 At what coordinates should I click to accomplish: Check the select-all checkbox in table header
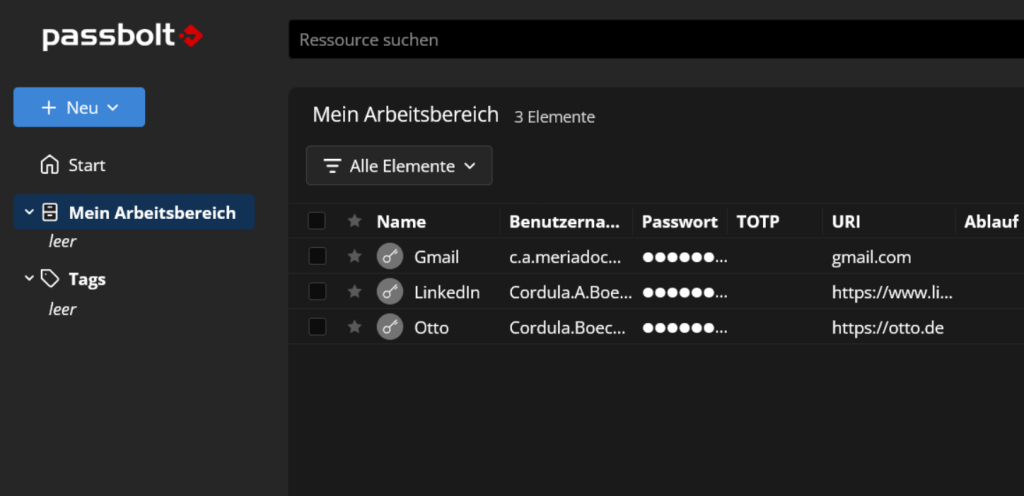tap(317, 222)
